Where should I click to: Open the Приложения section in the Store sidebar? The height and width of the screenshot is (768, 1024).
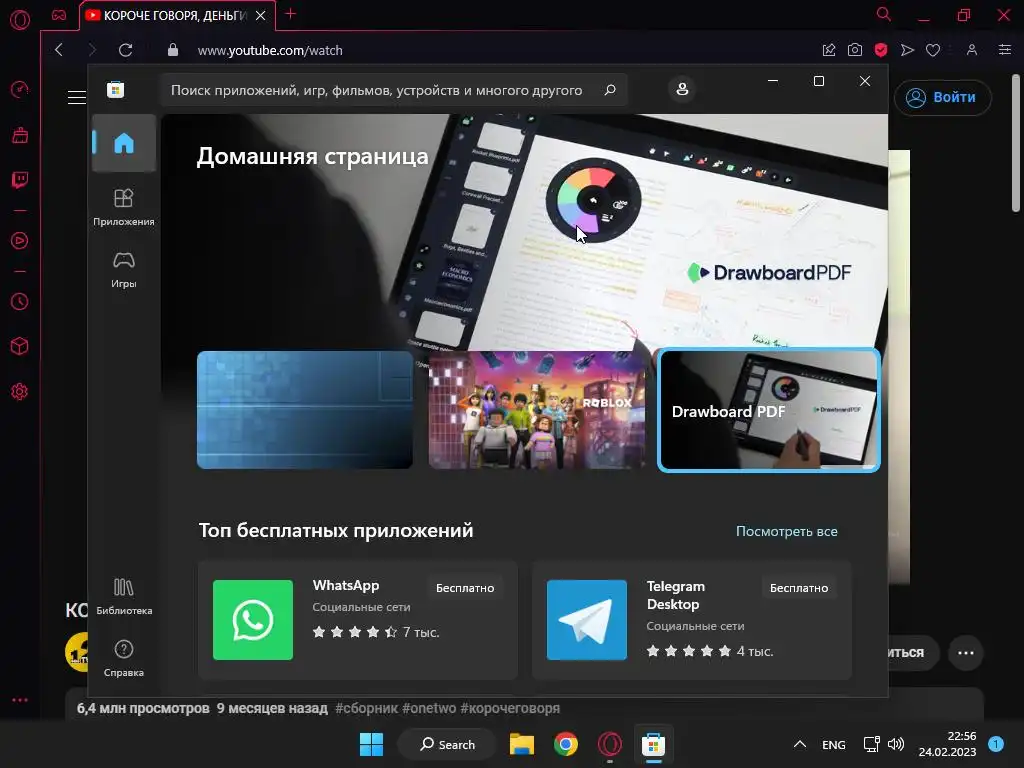[x=123, y=207]
